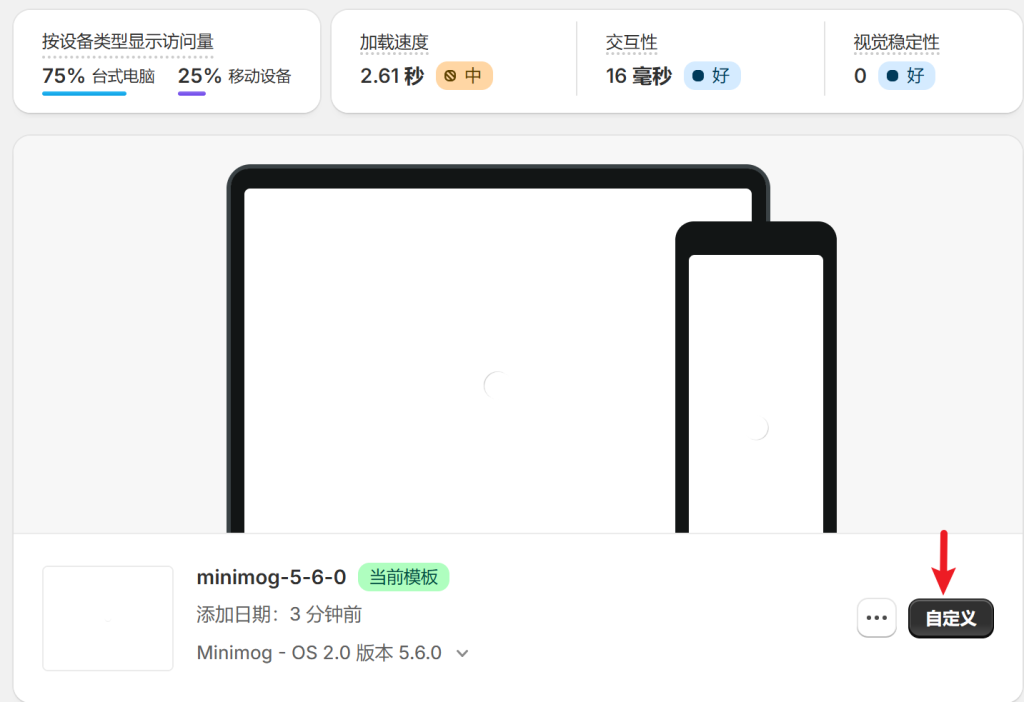The height and width of the screenshot is (702, 1024).
Task: Open the three-dots more actions menu
Action: 876,618
